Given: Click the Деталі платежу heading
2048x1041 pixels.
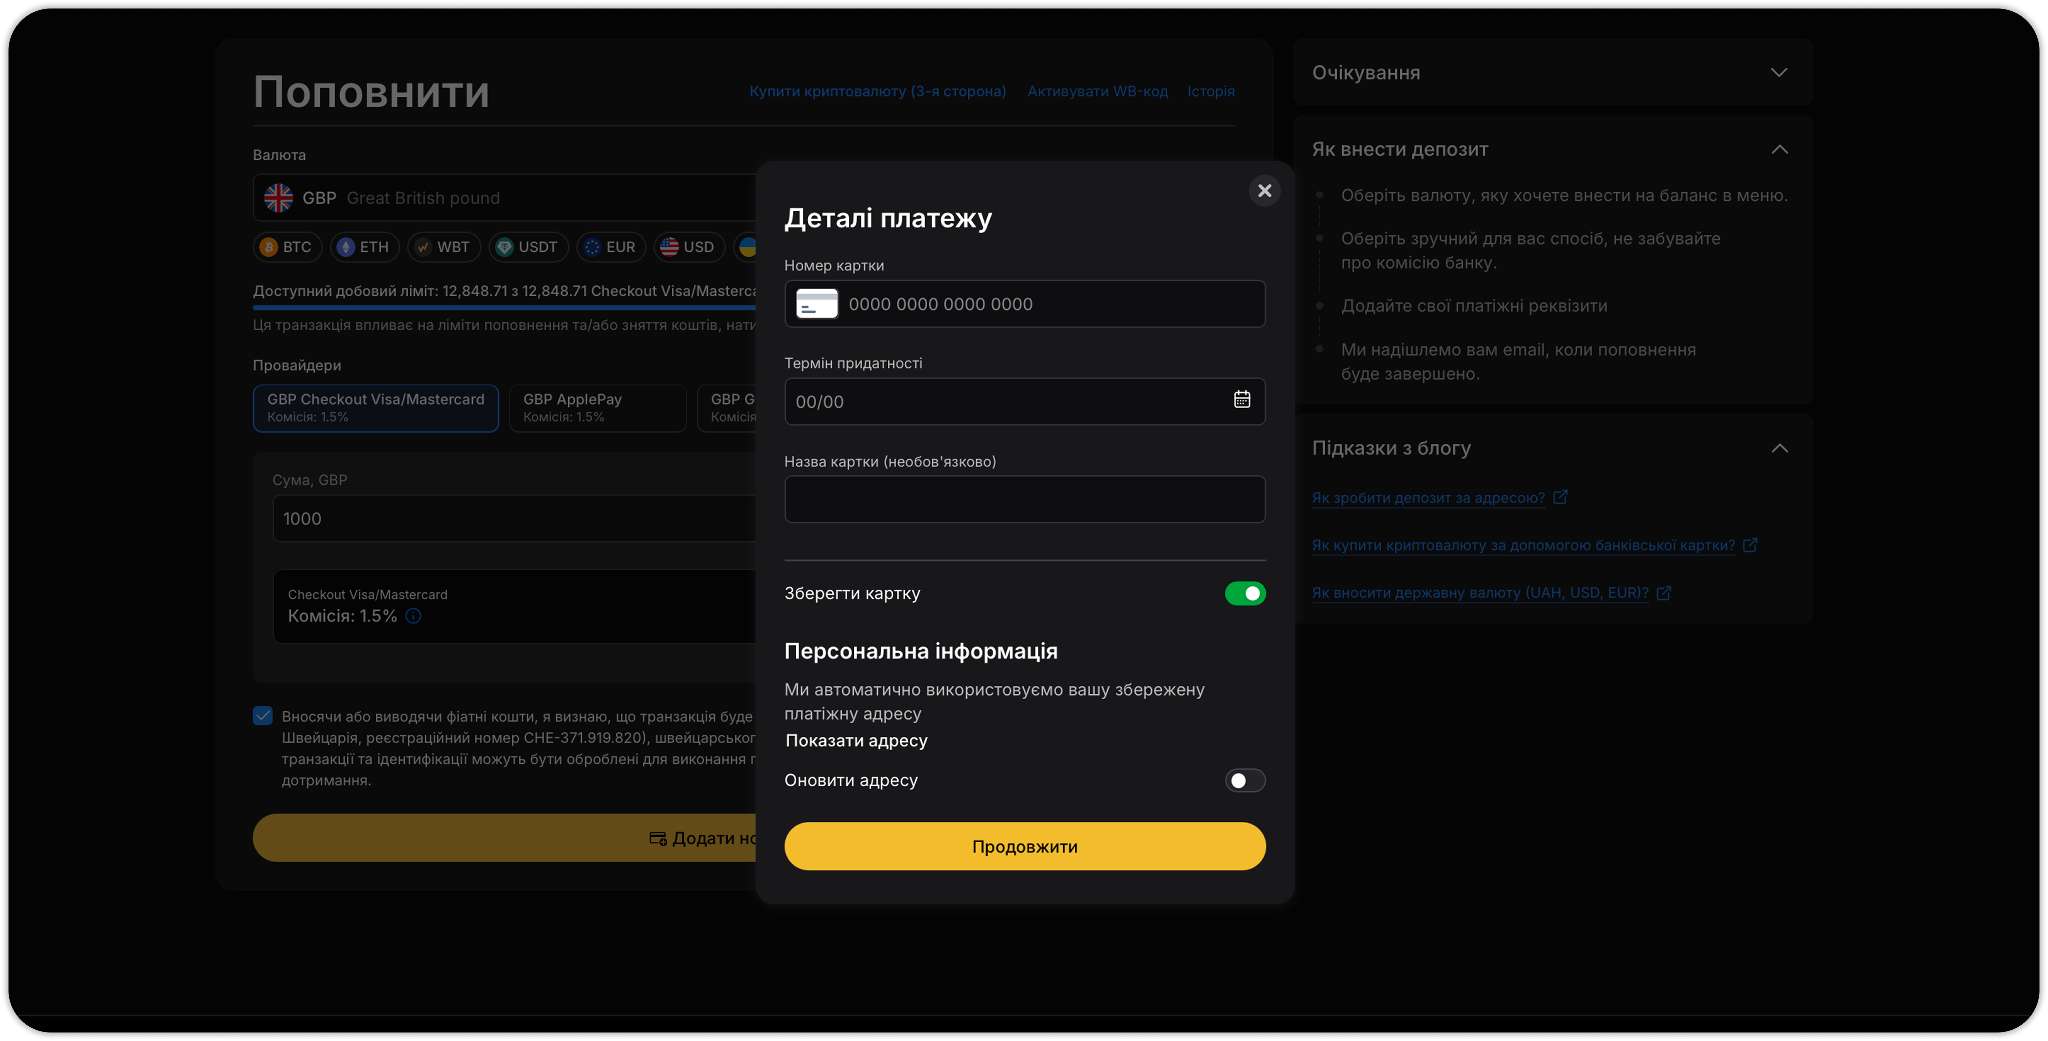Looking at the screenshot, I should coord(888,218).
